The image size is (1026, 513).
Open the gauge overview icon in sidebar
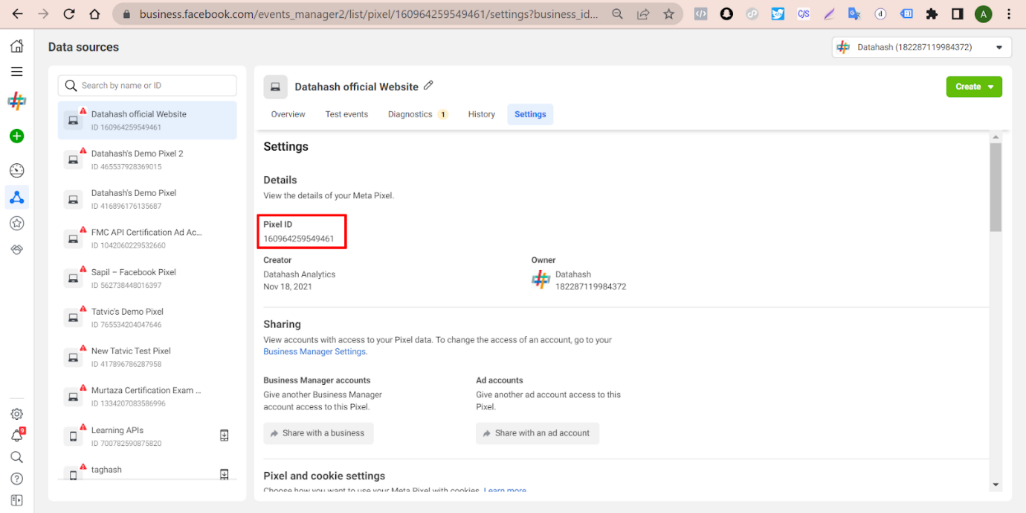[17, 171]
